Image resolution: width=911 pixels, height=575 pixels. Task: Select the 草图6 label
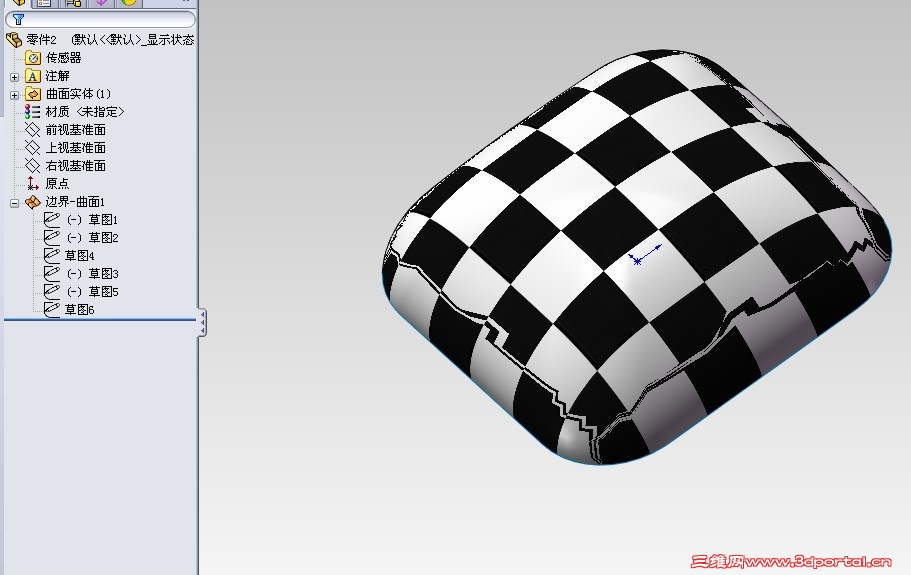(80, 310)
